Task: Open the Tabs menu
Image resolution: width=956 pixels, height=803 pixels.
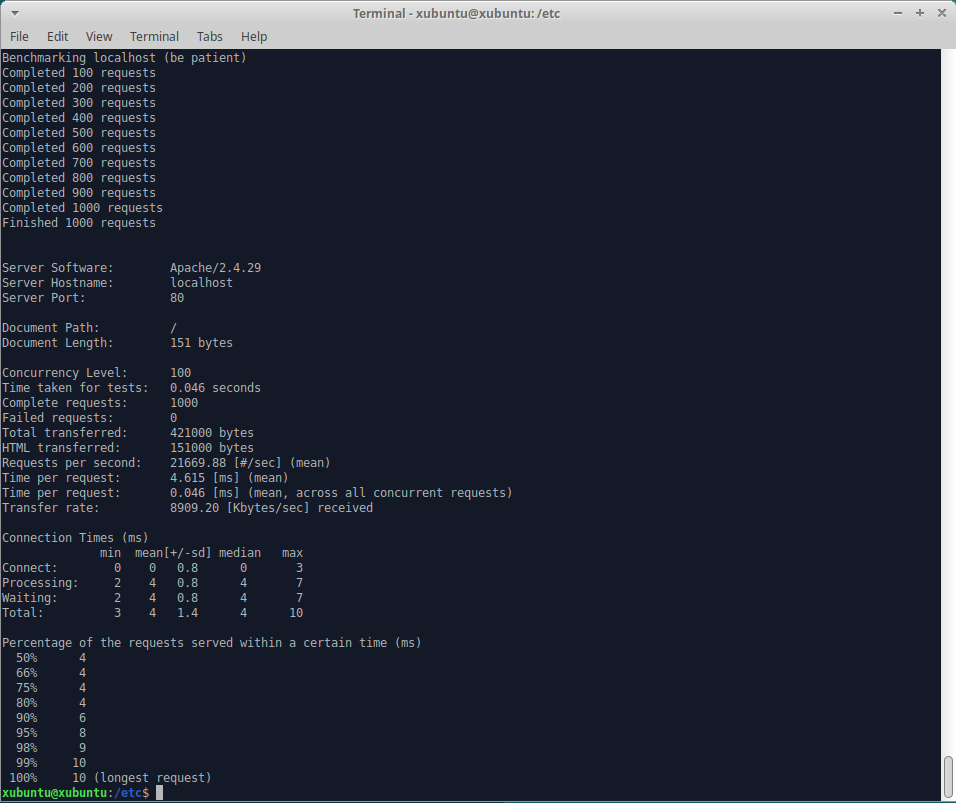Action: coord(210,37)
